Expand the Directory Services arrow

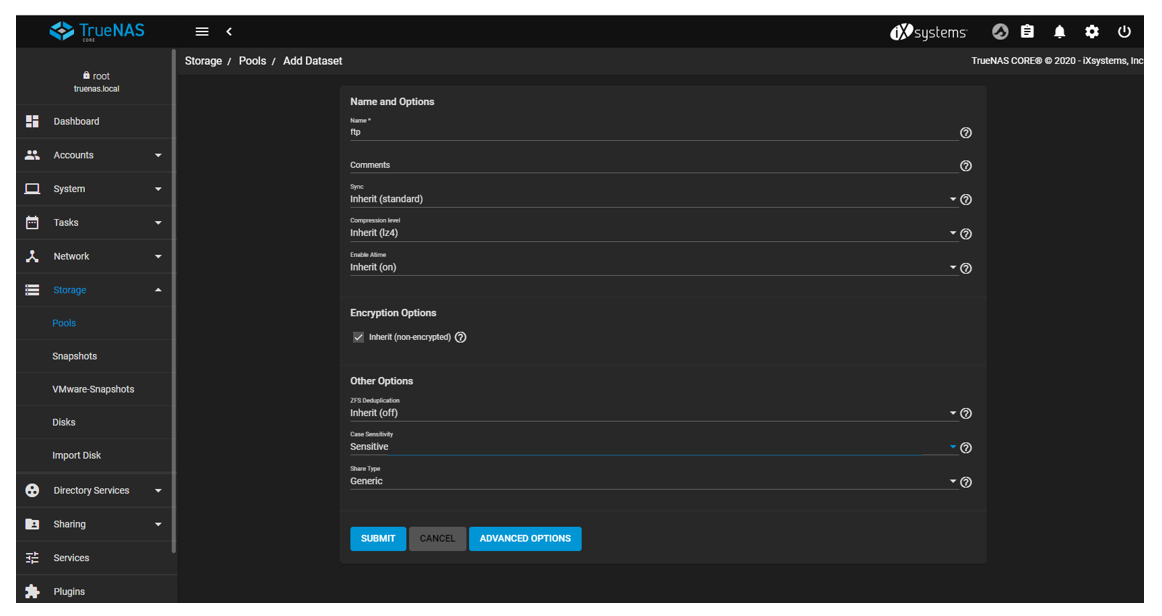pos(158,490)
